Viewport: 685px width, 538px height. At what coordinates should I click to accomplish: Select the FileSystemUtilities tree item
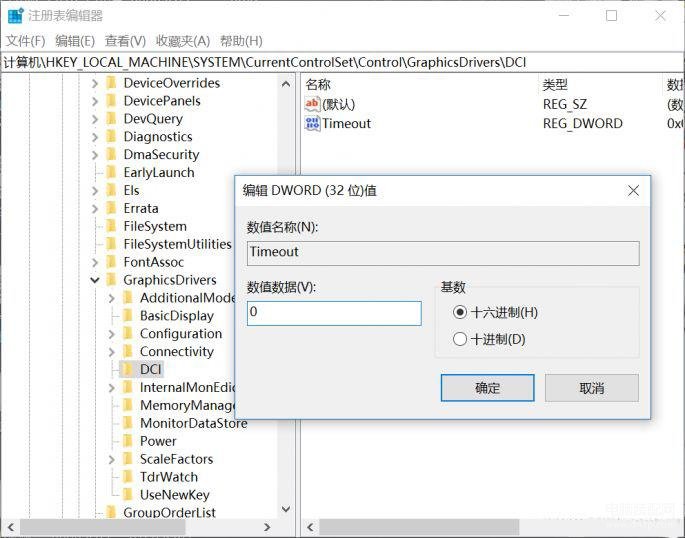[177, 244]
